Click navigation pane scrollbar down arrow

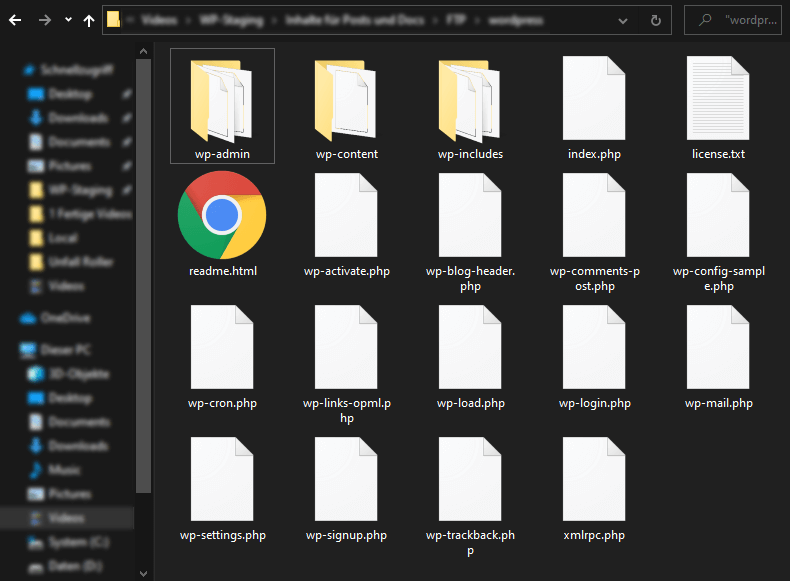click(x=144, y=574)
